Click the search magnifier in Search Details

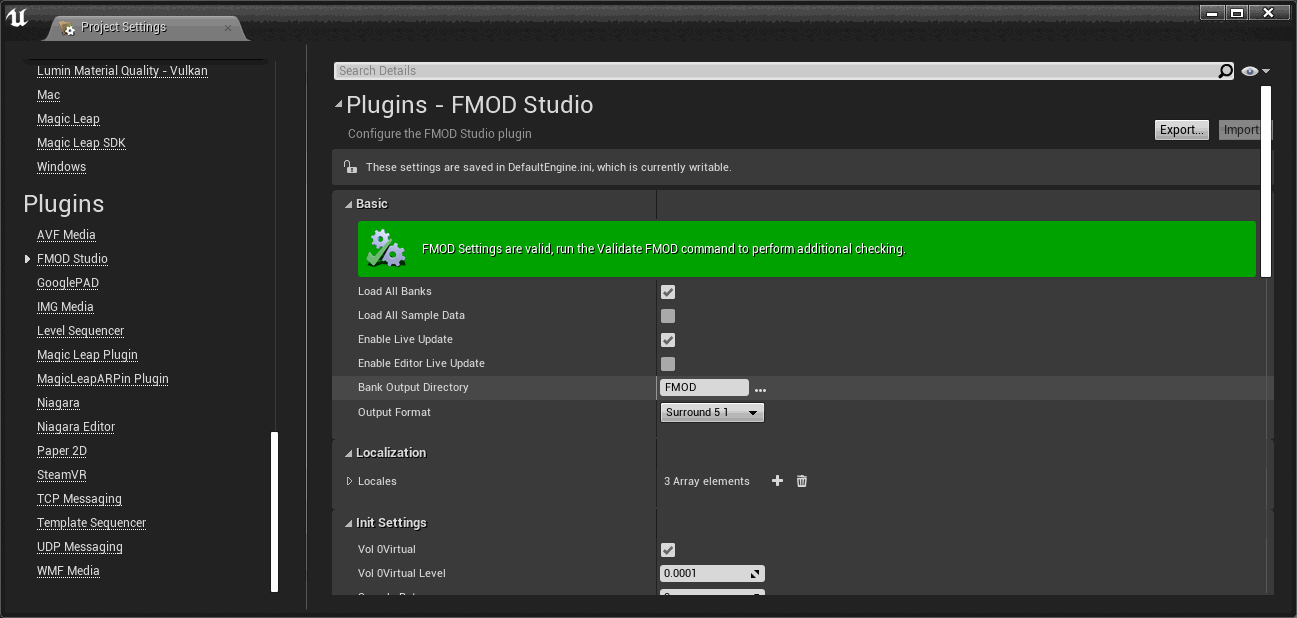point(1225,70)
